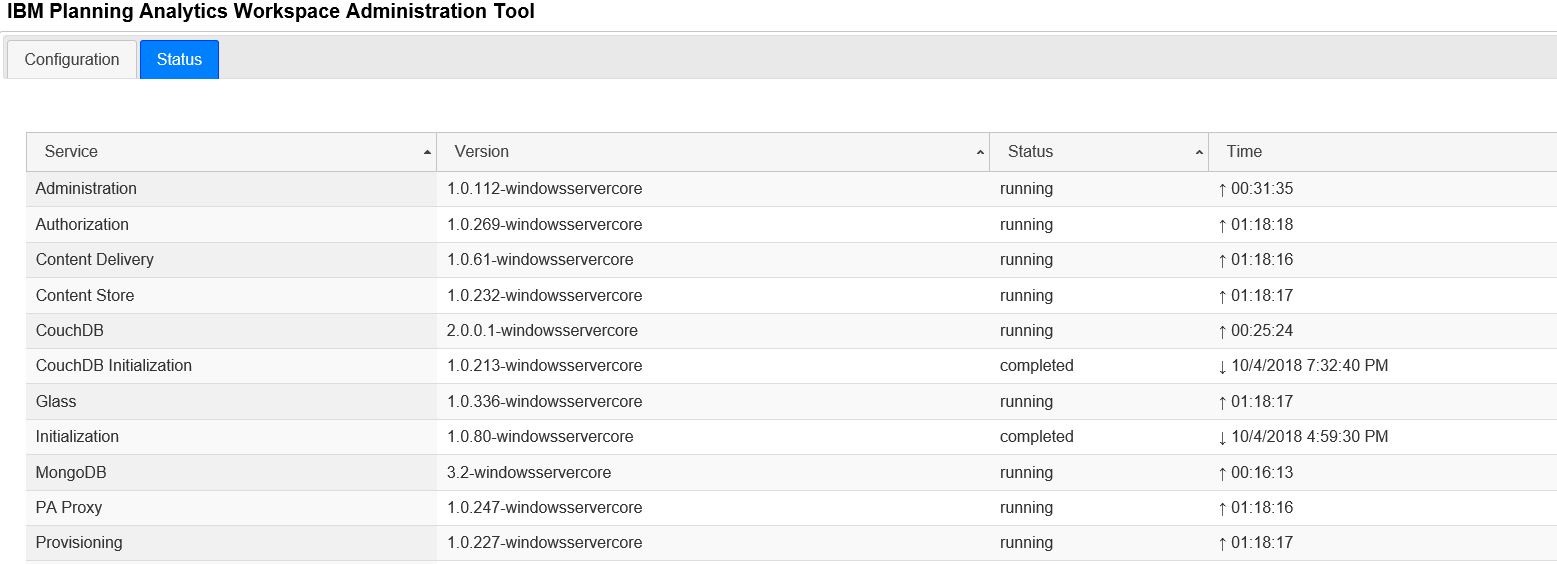This screenshot has height=564, width=1557.
Task: Select the Content Store service row
Action: (791, 296)
